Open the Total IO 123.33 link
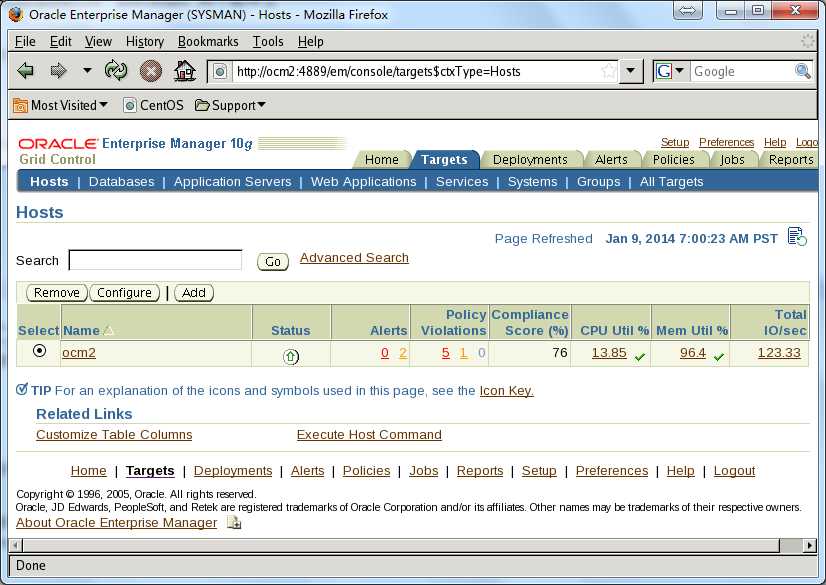 click(x=779, y=353)
